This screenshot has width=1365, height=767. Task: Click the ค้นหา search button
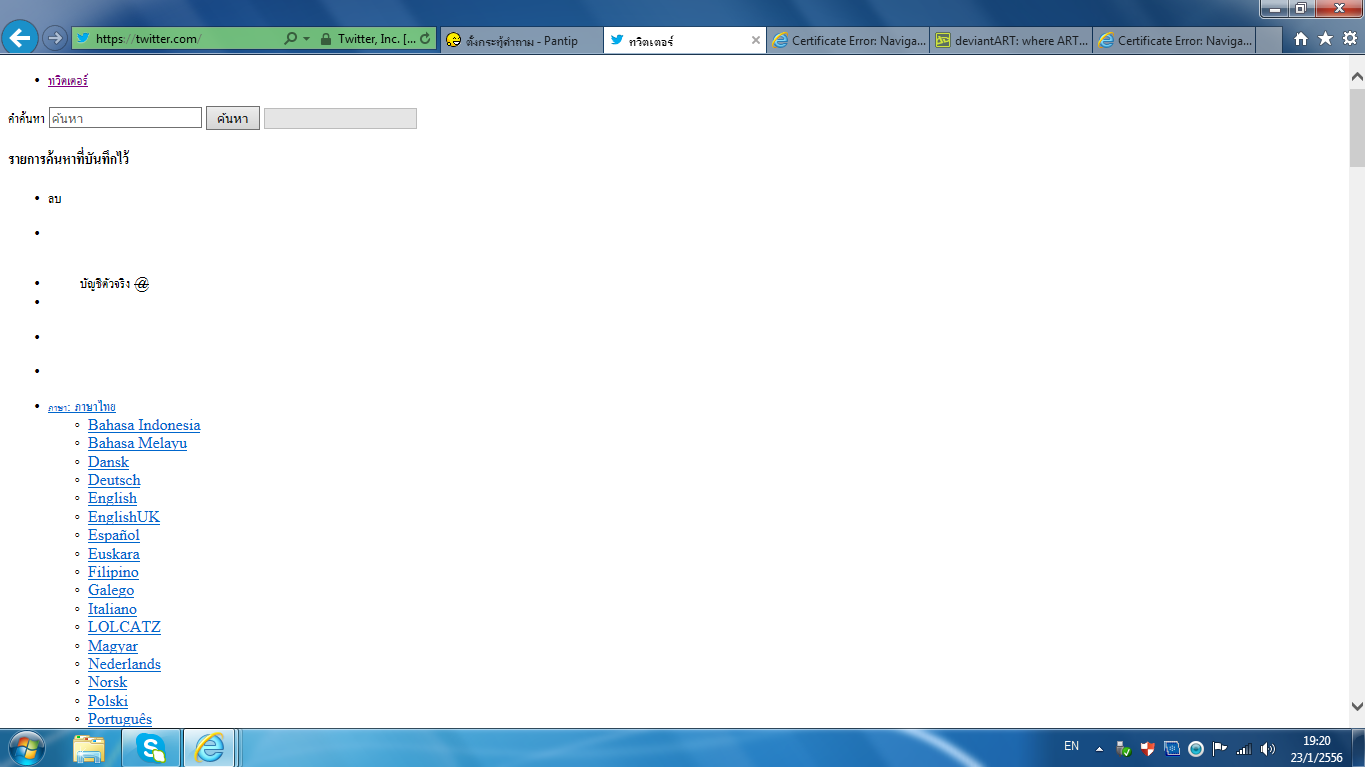233,118
